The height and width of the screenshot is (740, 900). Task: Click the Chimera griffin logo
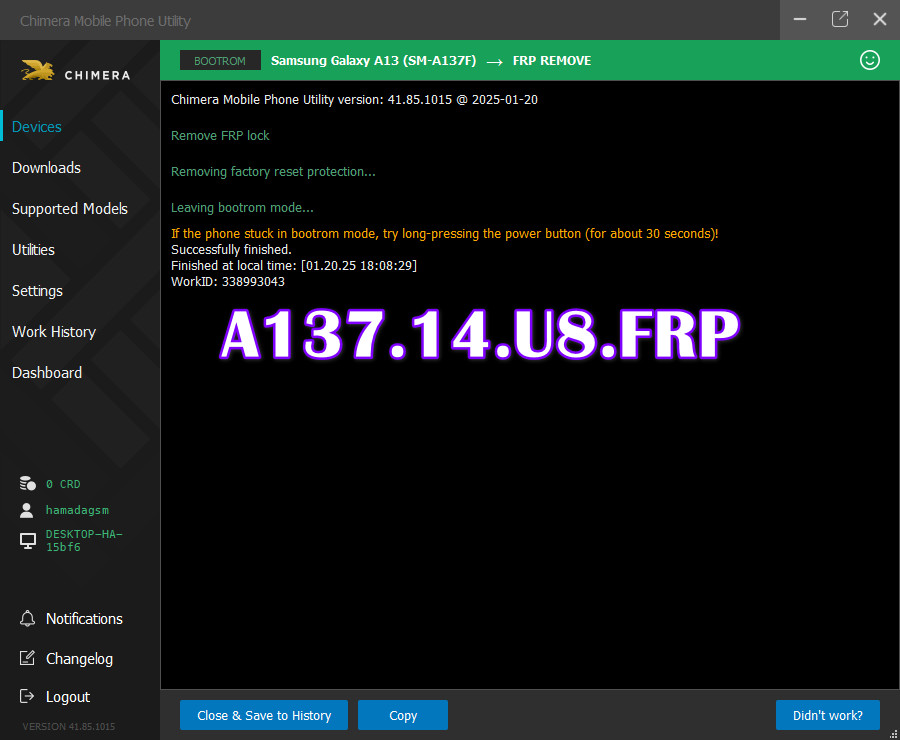pos(38,71)
